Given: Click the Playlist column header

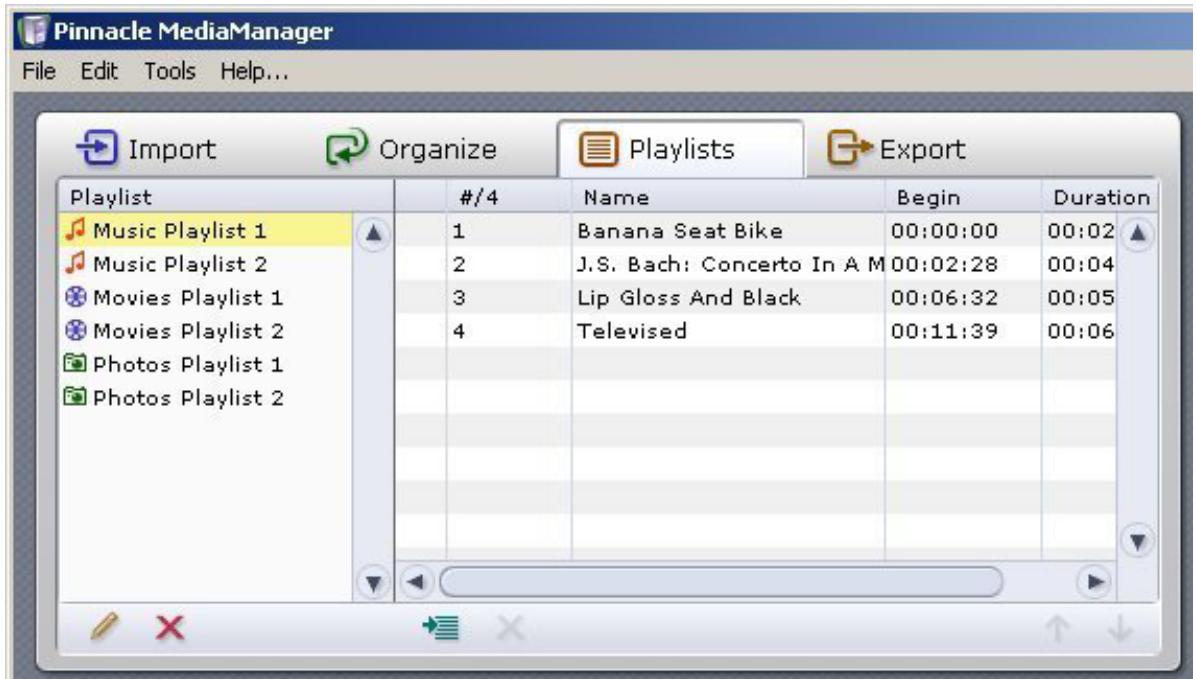Looking at the screenshot, I should (226, 197).
